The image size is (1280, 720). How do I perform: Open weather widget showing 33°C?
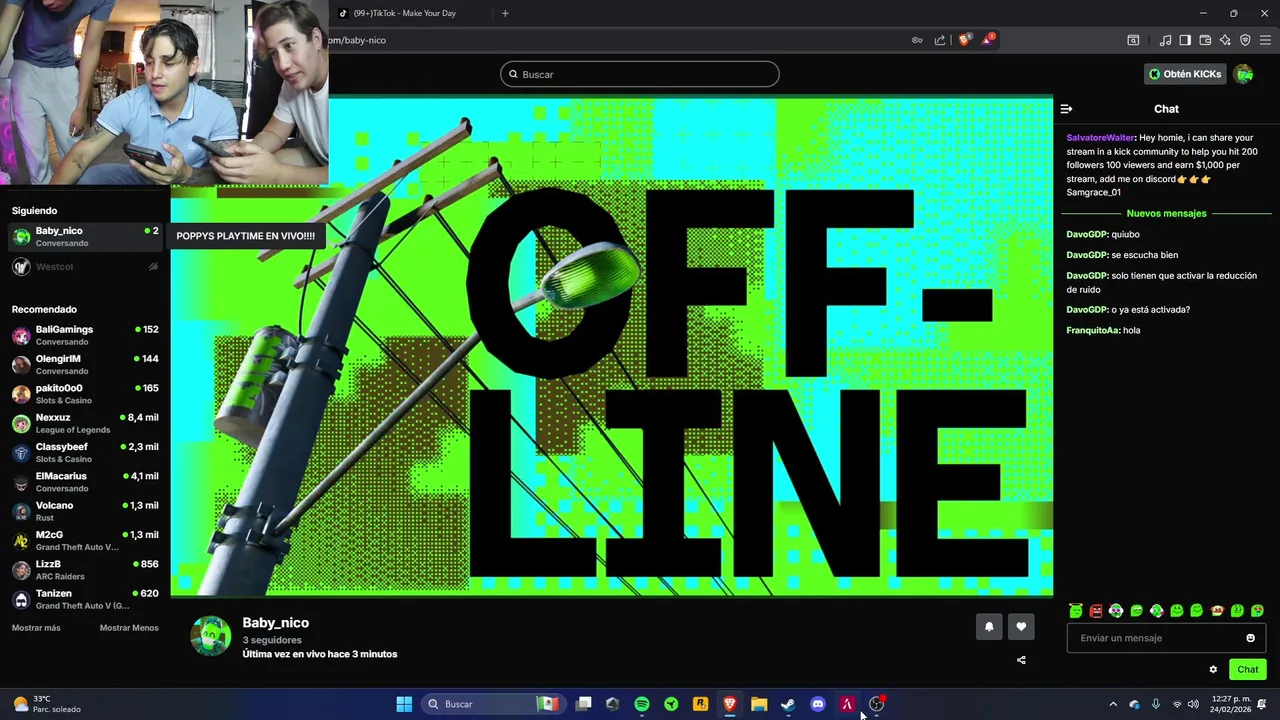click(x=45, y=704)
